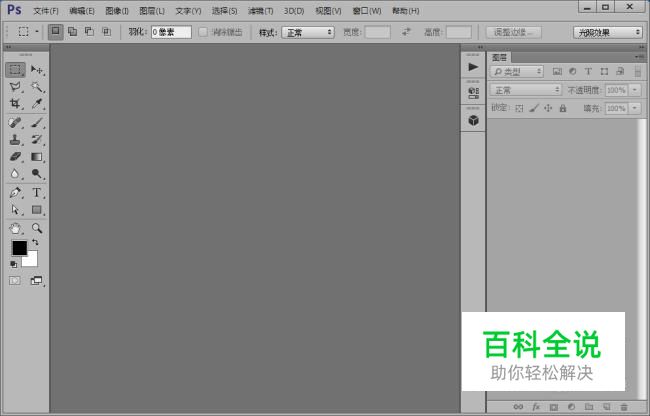The width and height of the screenshot is (650, 416).
Task: Toggle lock transparent pixels
Action: 519,109
